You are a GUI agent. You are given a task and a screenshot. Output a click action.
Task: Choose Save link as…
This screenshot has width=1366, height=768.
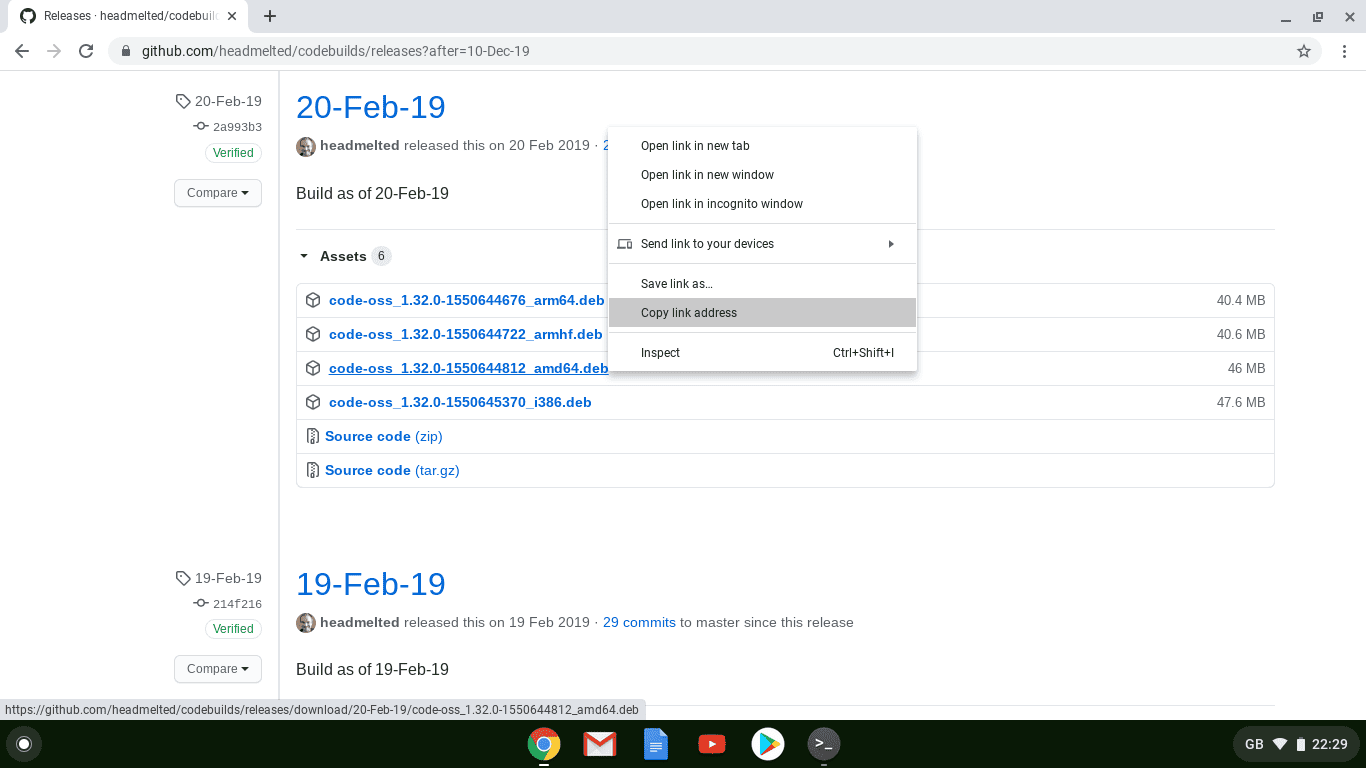pos(763,284)
